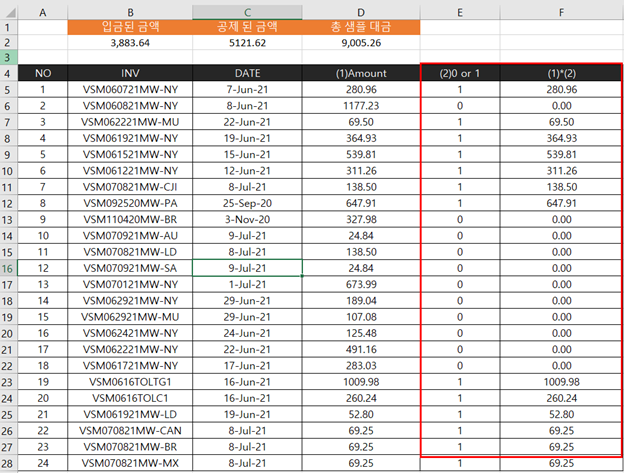Viewport: 624px width, 473px height.
Task: Click the orange '총 샘플 대금' header cell
Action: [361, 27]
